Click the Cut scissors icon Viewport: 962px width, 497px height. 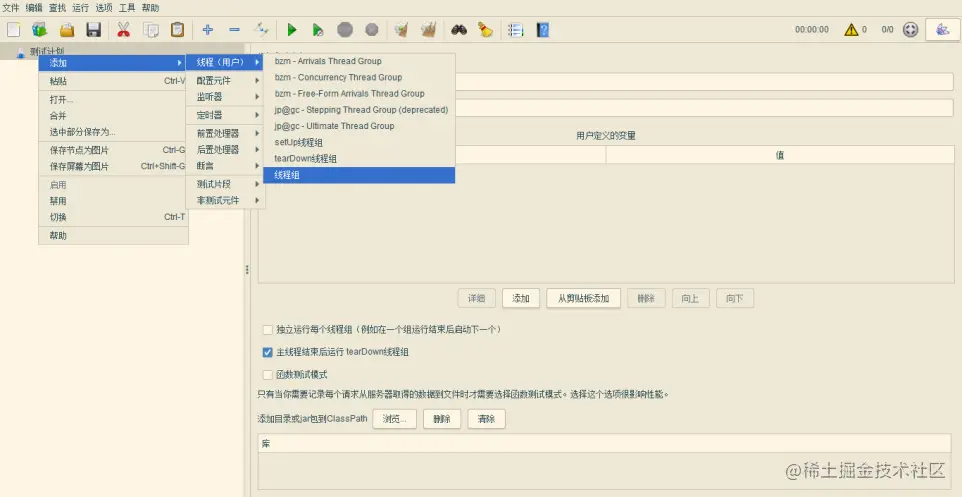(x=123, y=29)
